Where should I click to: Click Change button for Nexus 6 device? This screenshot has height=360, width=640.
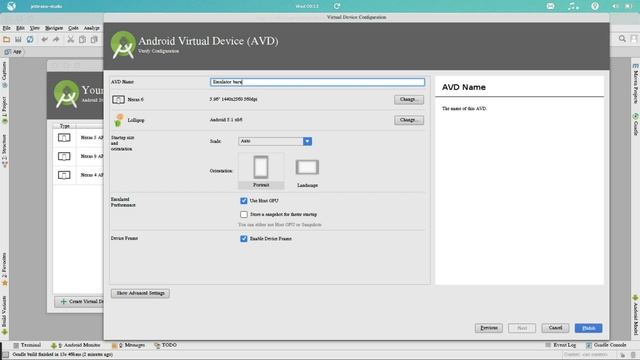point(409,100)
